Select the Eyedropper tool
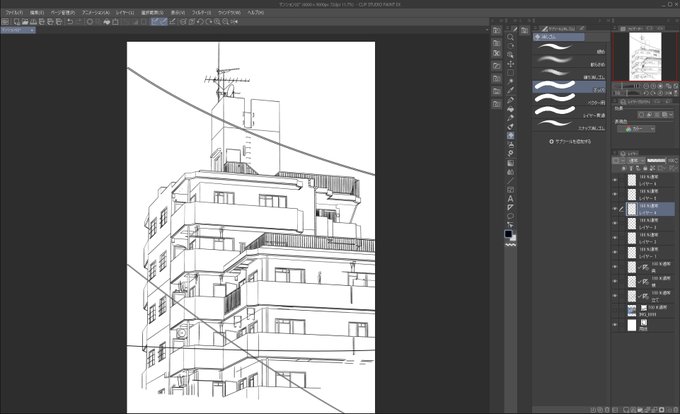The width and height of the screenshot is (680, 414). pos(510,91)
